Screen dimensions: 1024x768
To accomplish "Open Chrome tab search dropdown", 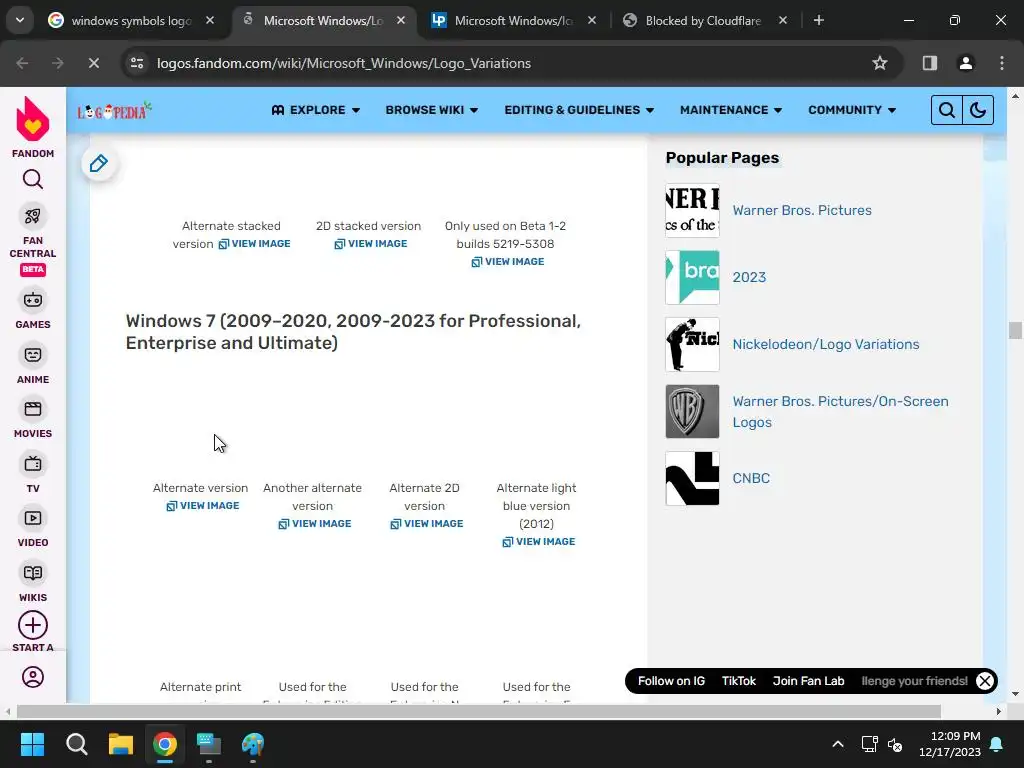I will point(20,20).
